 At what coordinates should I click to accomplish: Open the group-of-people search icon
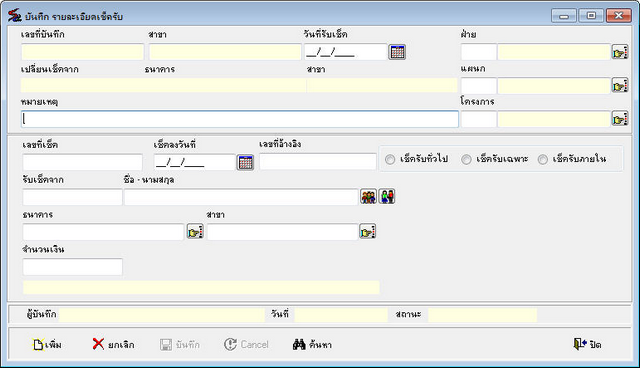point(368,197)
